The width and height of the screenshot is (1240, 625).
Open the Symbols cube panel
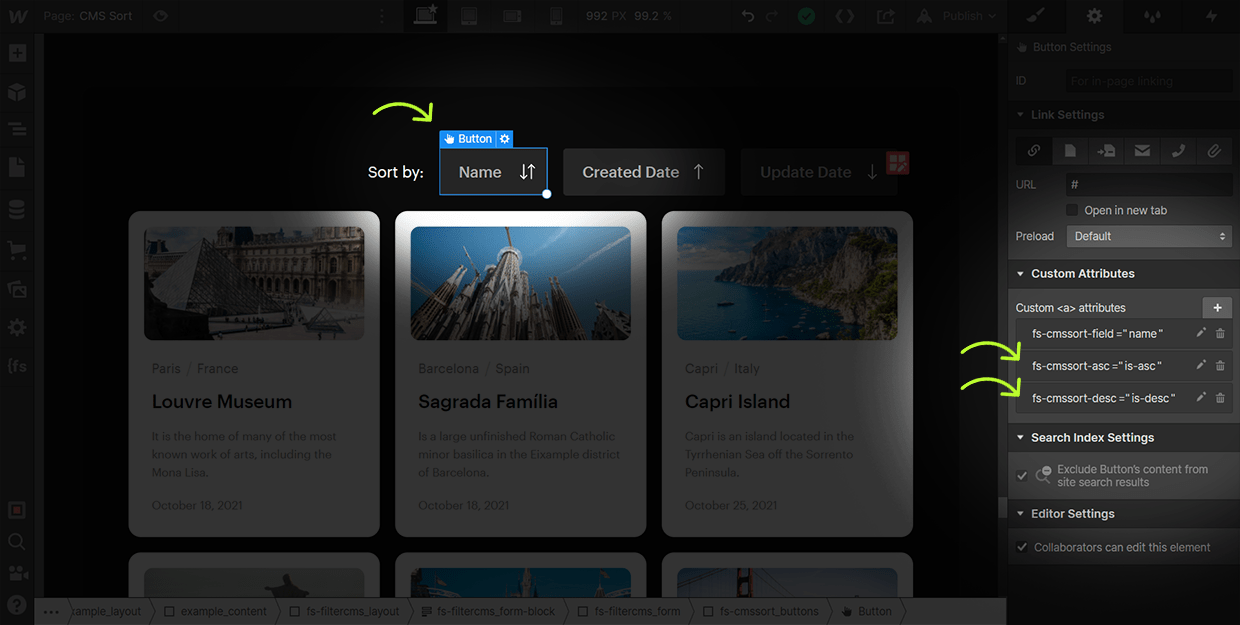pyautogui.click(x=17, y=92)
